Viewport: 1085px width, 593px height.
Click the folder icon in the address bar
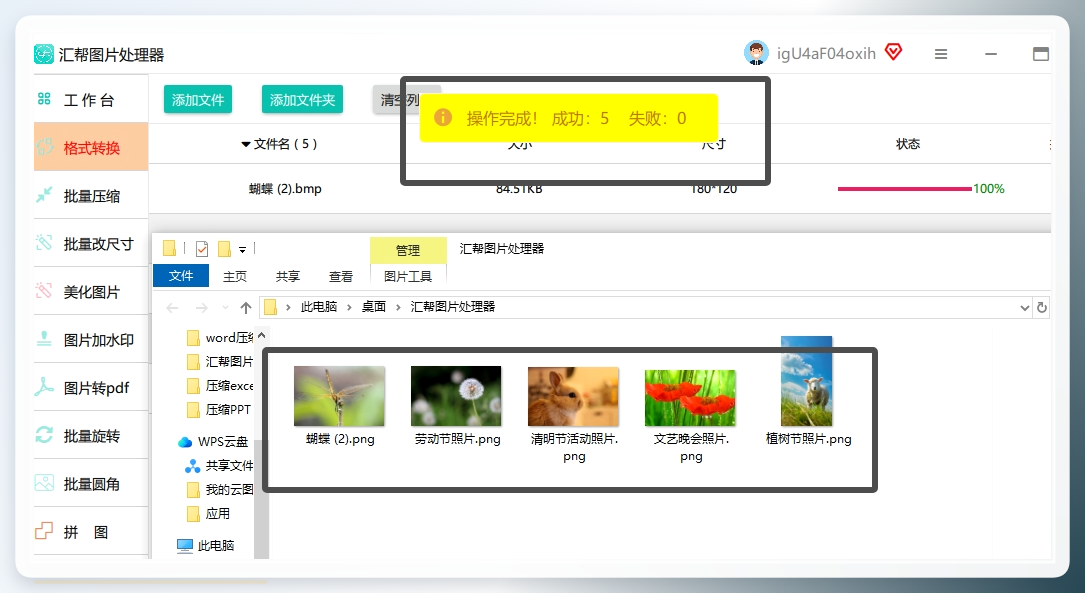(271, 307)
